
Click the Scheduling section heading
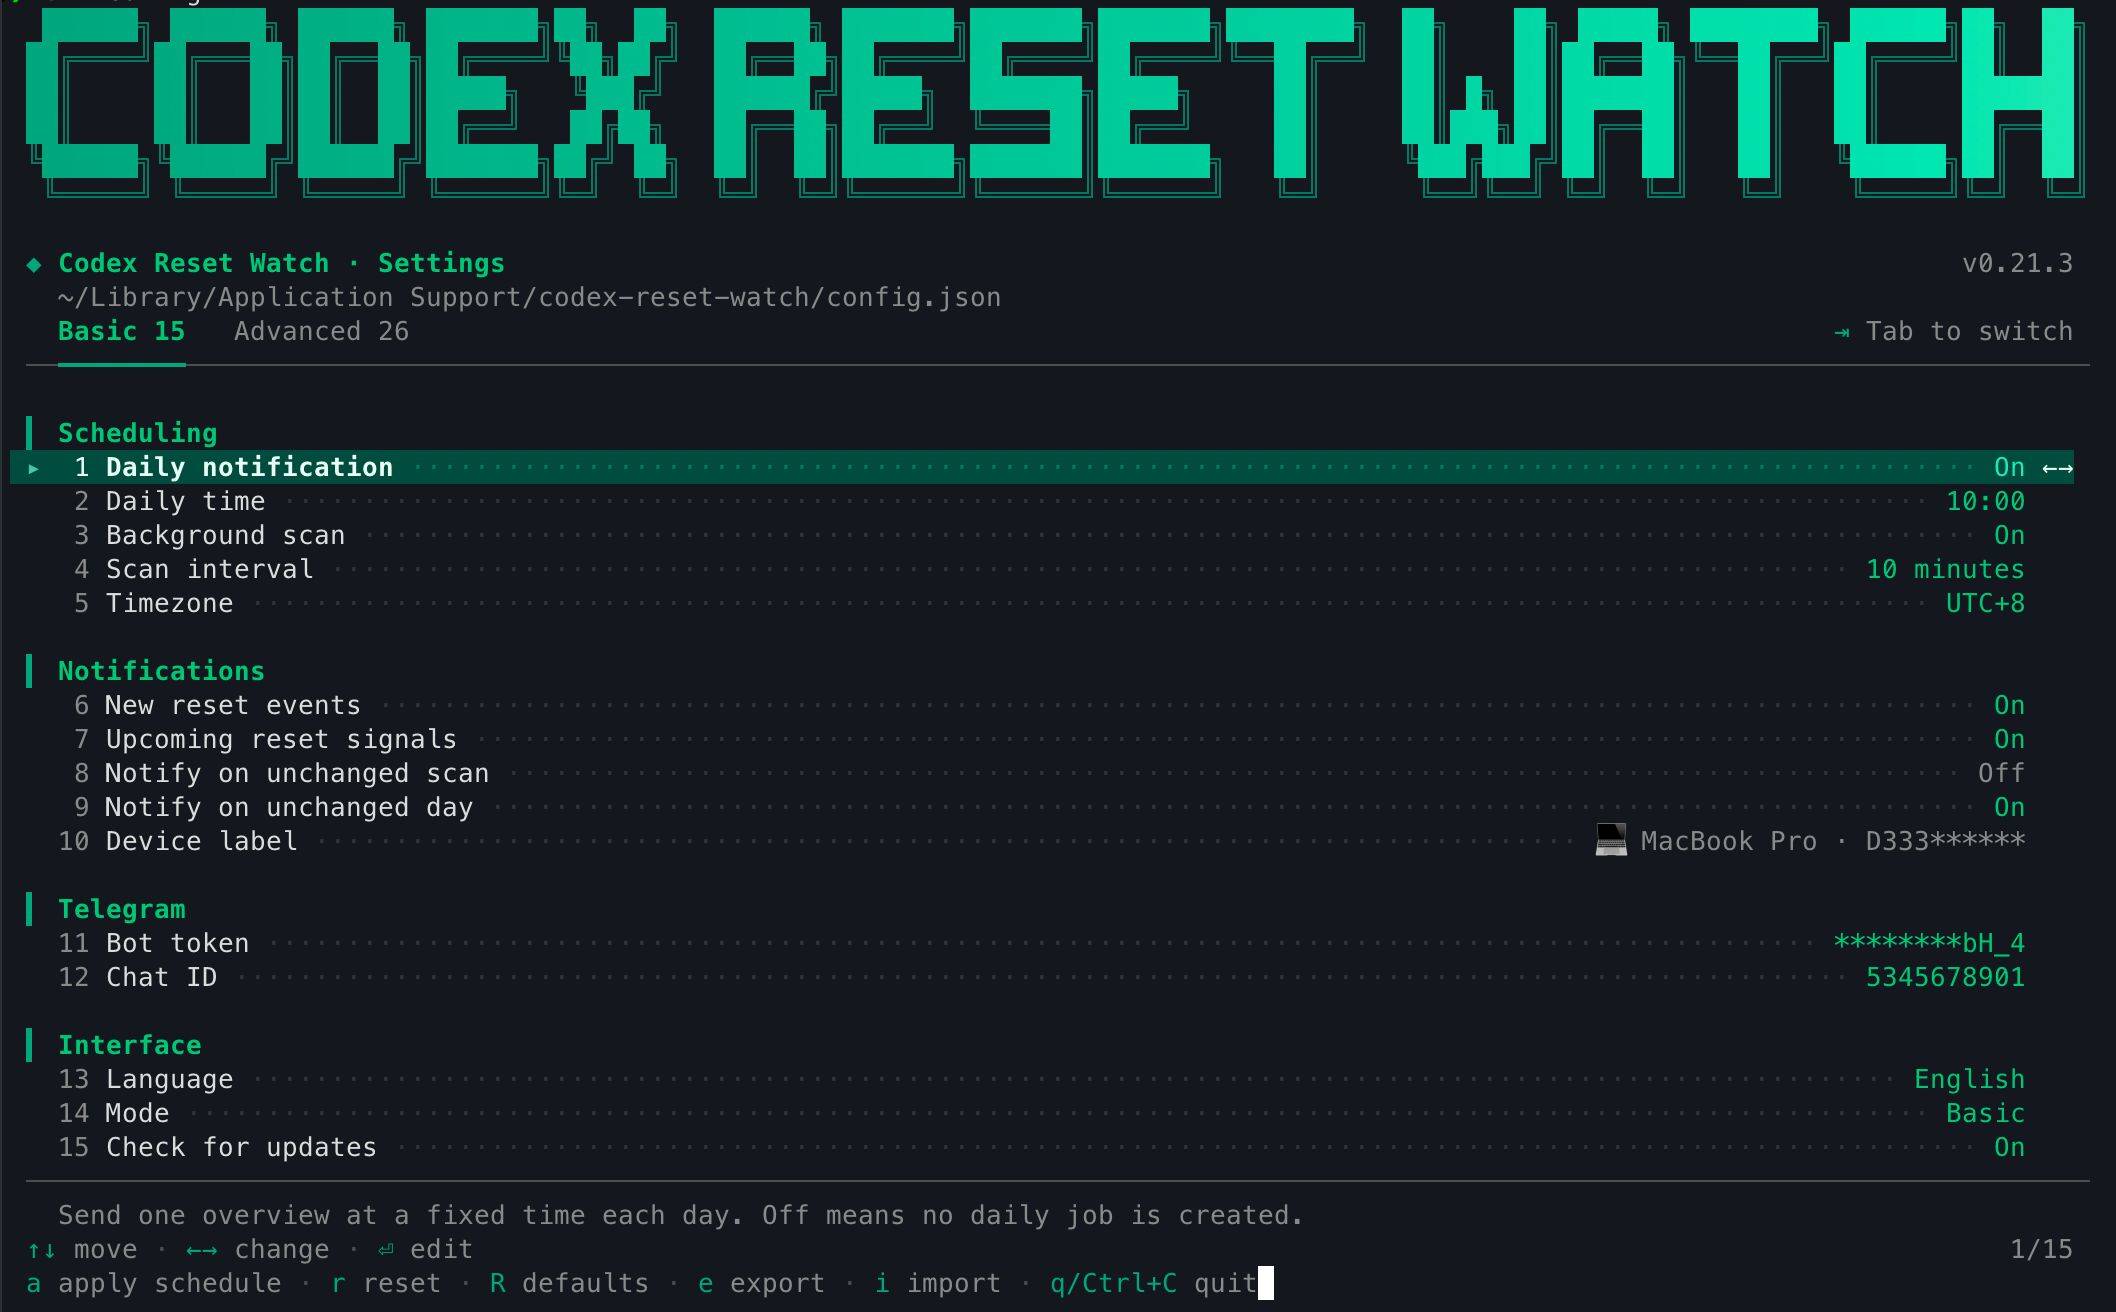pyautogui.click(x=137, y=434)
